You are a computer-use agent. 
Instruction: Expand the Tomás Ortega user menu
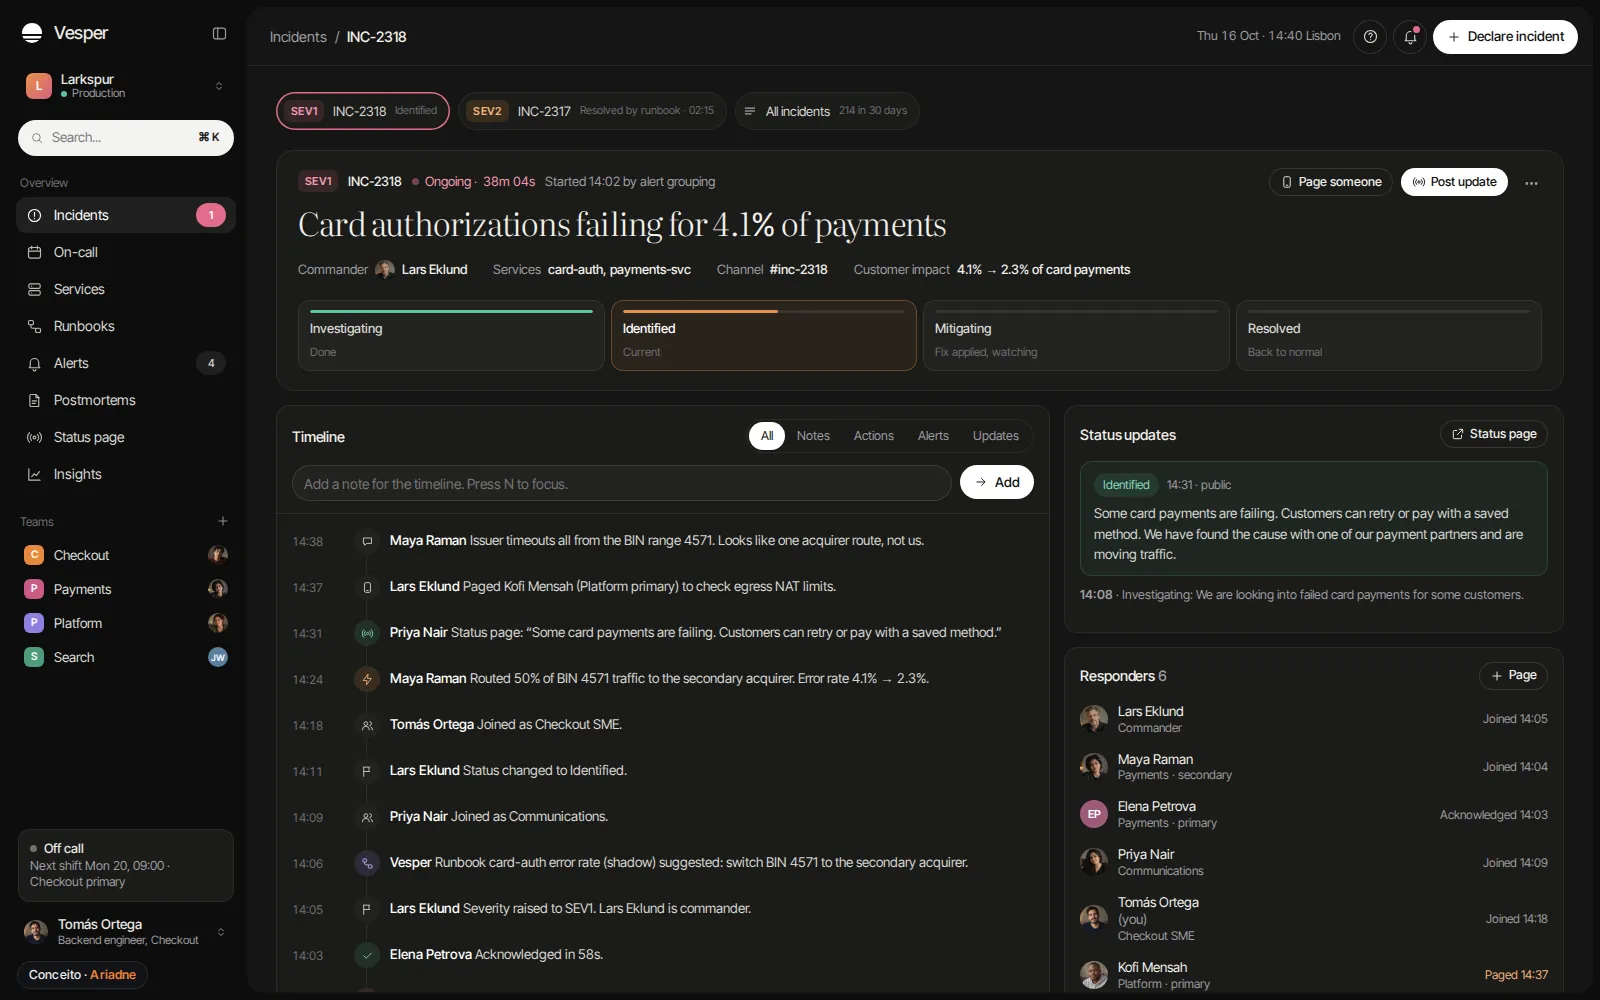[x=126, y=932]
